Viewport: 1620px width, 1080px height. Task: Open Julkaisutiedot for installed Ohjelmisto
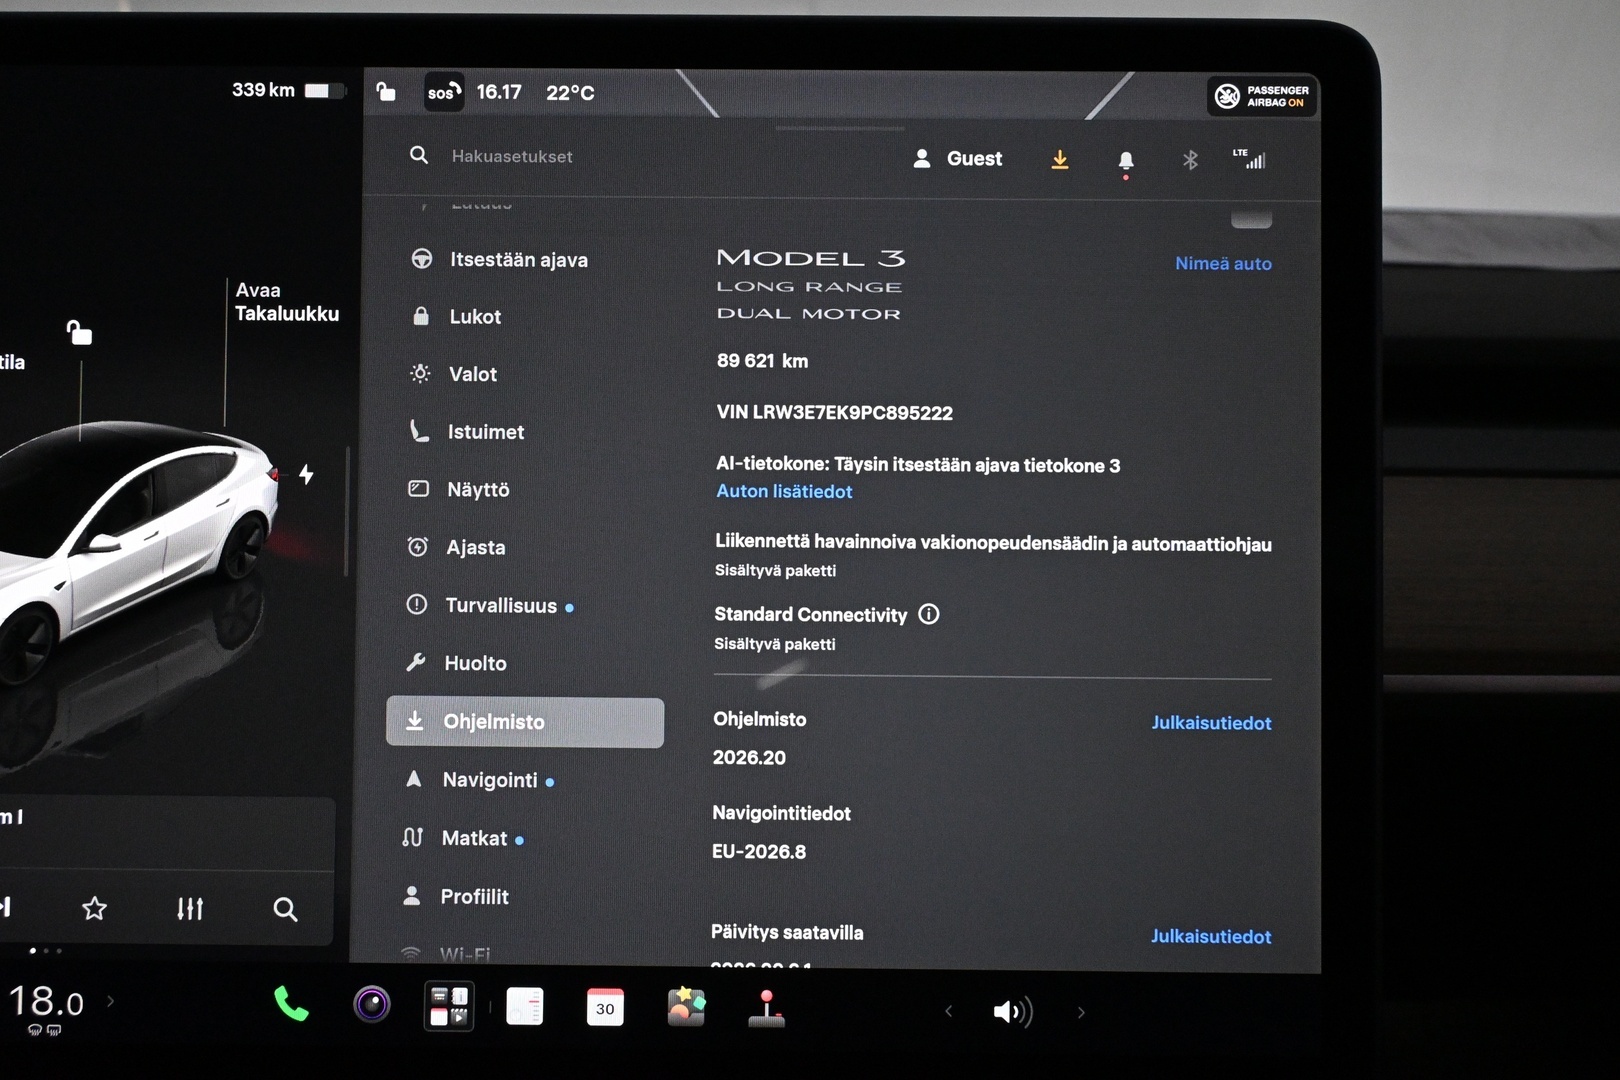pyautogui.click(x=1211, y=723)
